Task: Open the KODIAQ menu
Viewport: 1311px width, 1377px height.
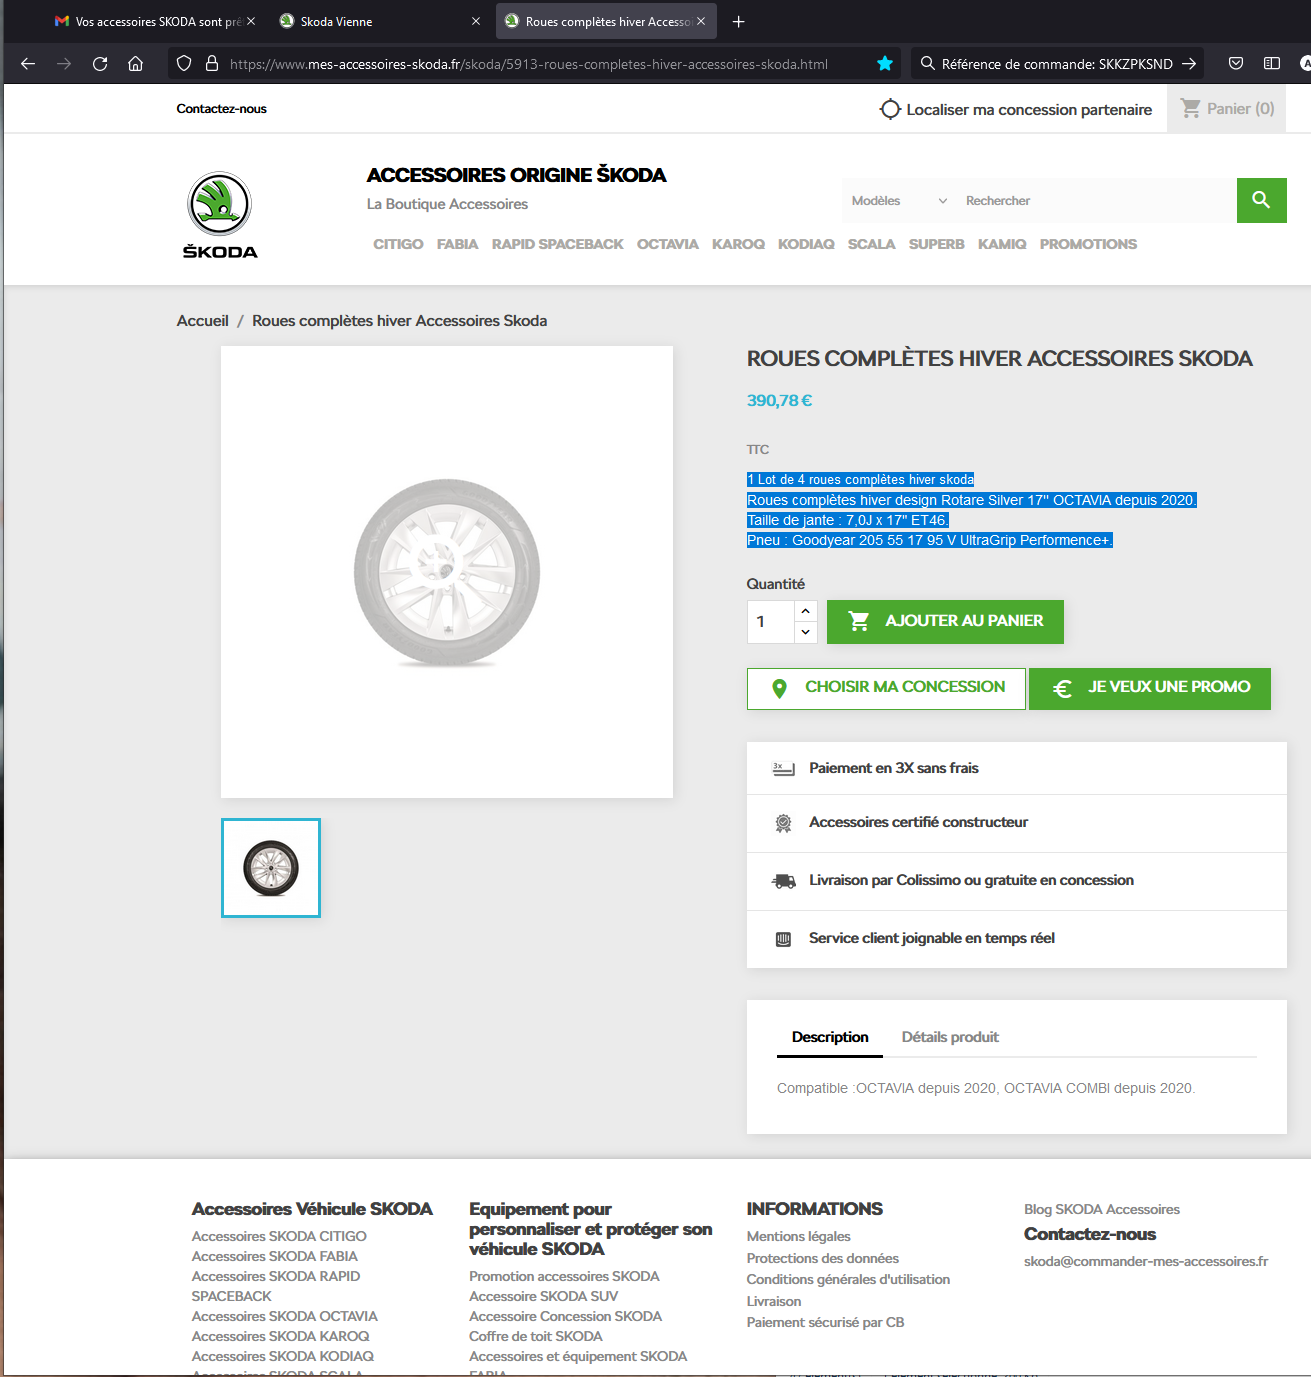Action: (806, 244)
